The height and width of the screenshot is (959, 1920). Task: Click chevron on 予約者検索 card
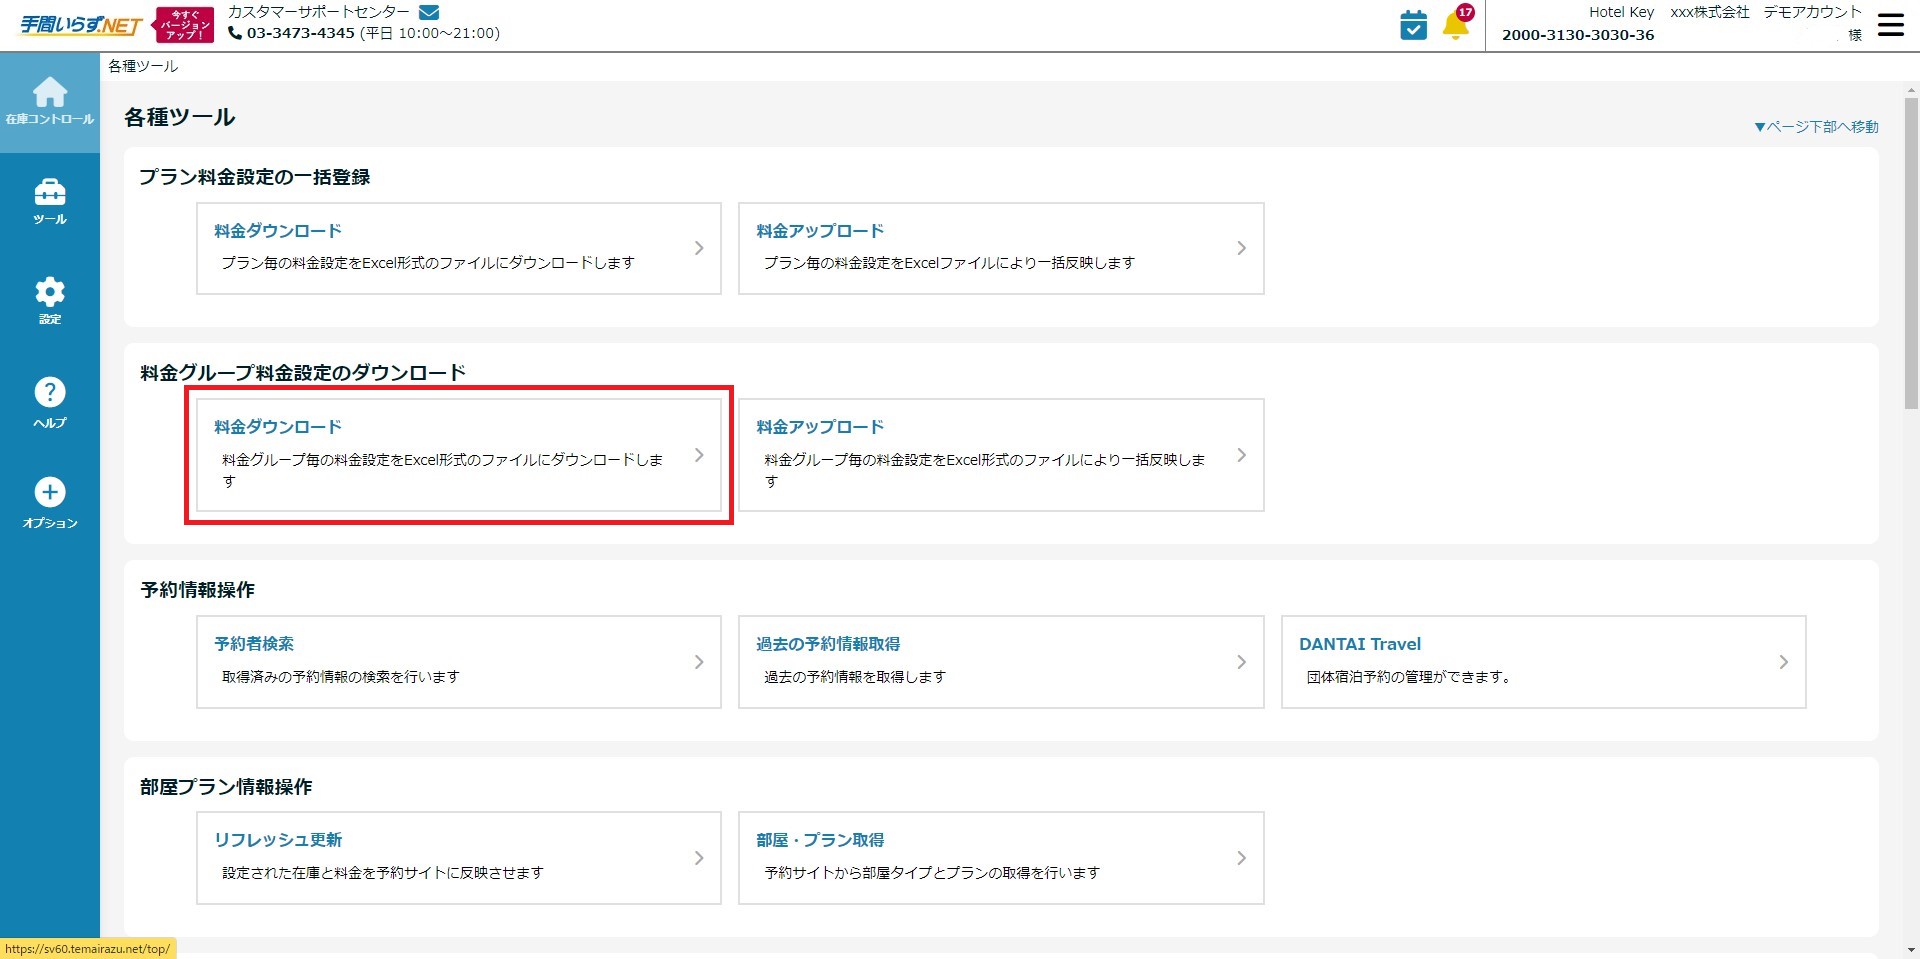[698, 662]
